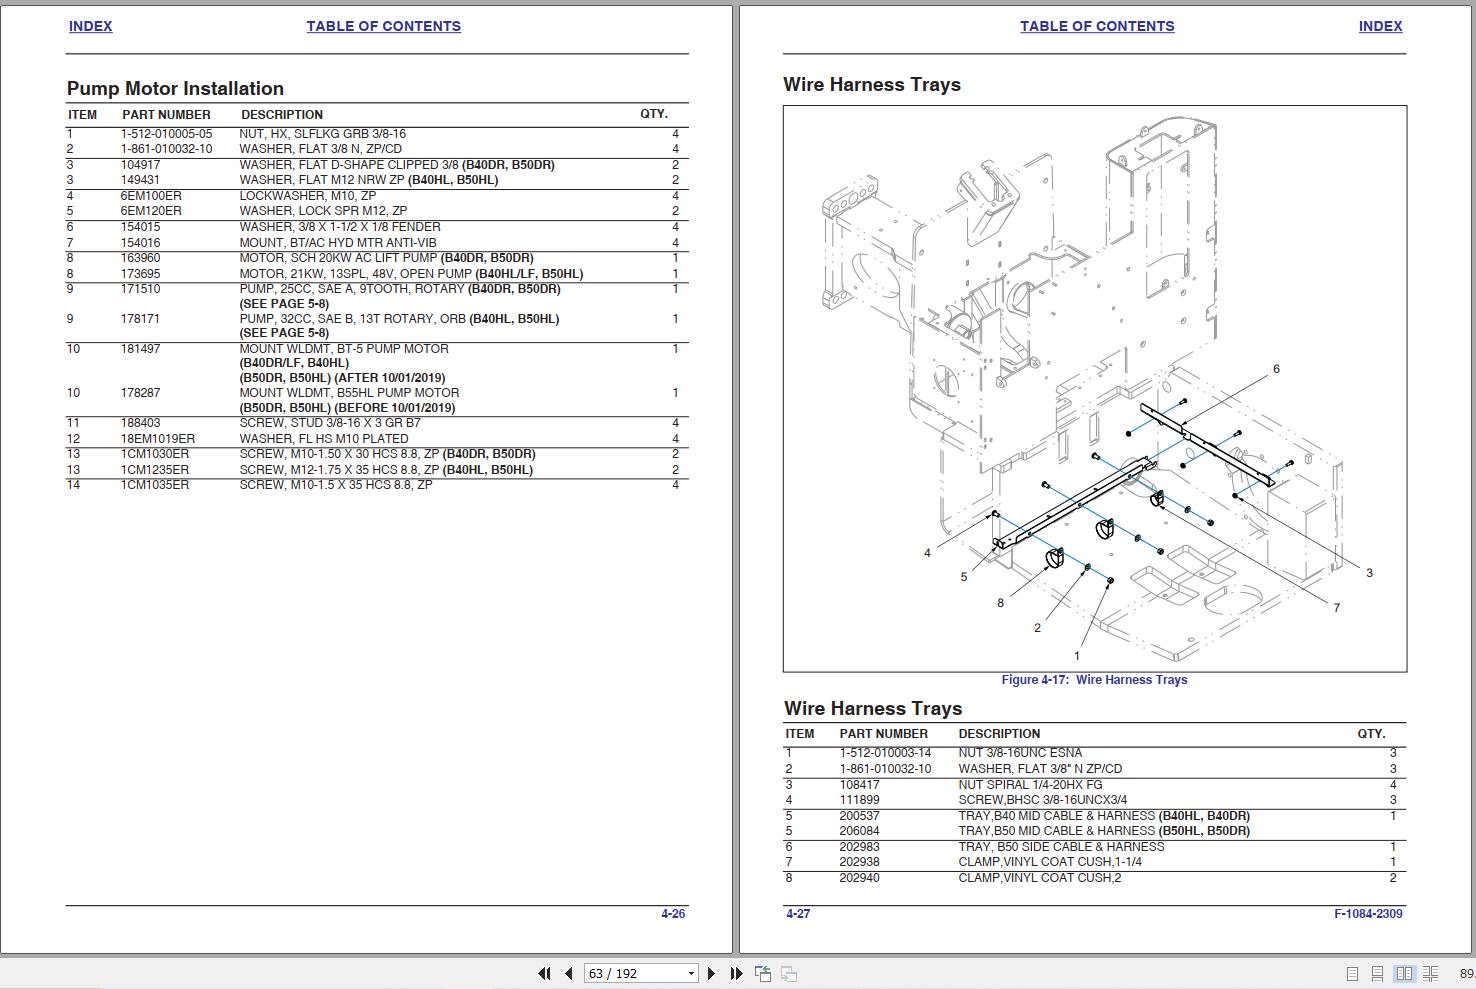
Task: Click Figure 4-17 Wire Harness Trays caption
Action: pyautogui.click(x=1094, y=679)
